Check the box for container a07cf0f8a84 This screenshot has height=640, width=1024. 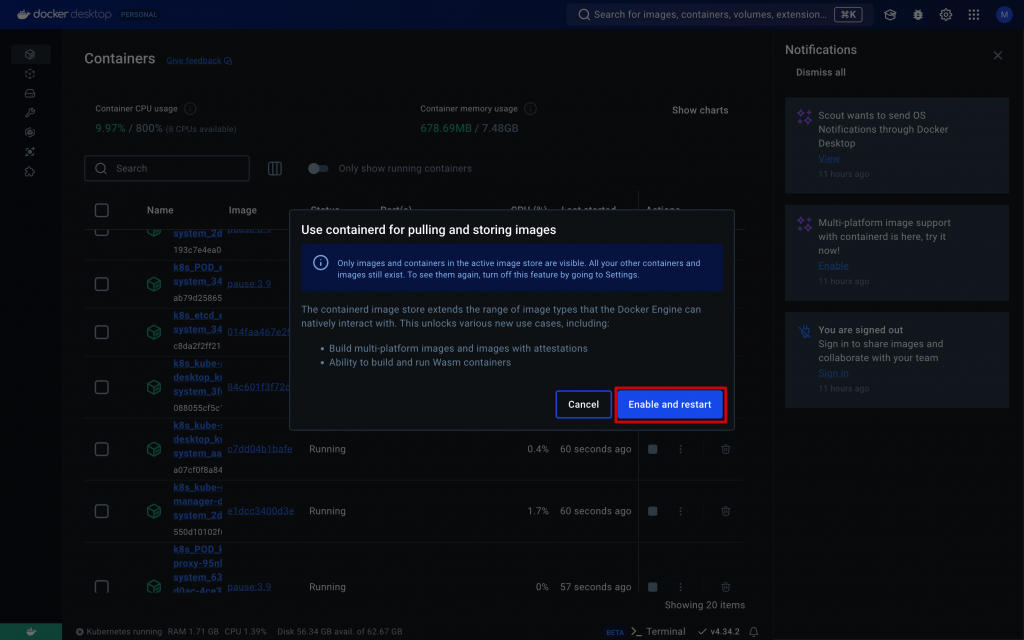(x=102, y=449)
